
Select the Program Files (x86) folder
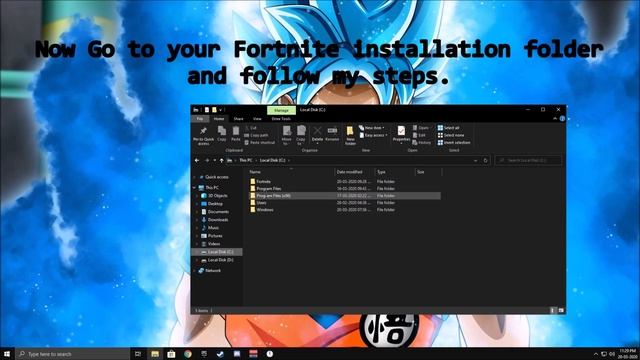tap(344, 196)
